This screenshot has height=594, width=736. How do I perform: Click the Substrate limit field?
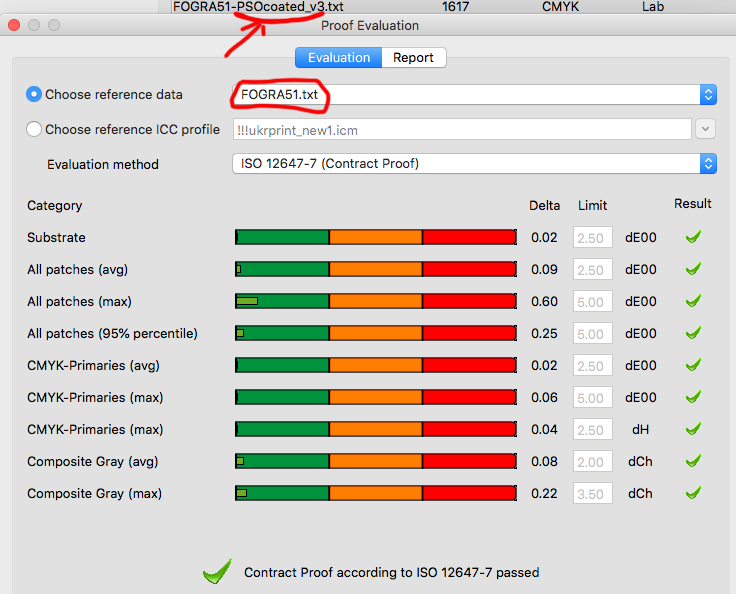[593, 238]
